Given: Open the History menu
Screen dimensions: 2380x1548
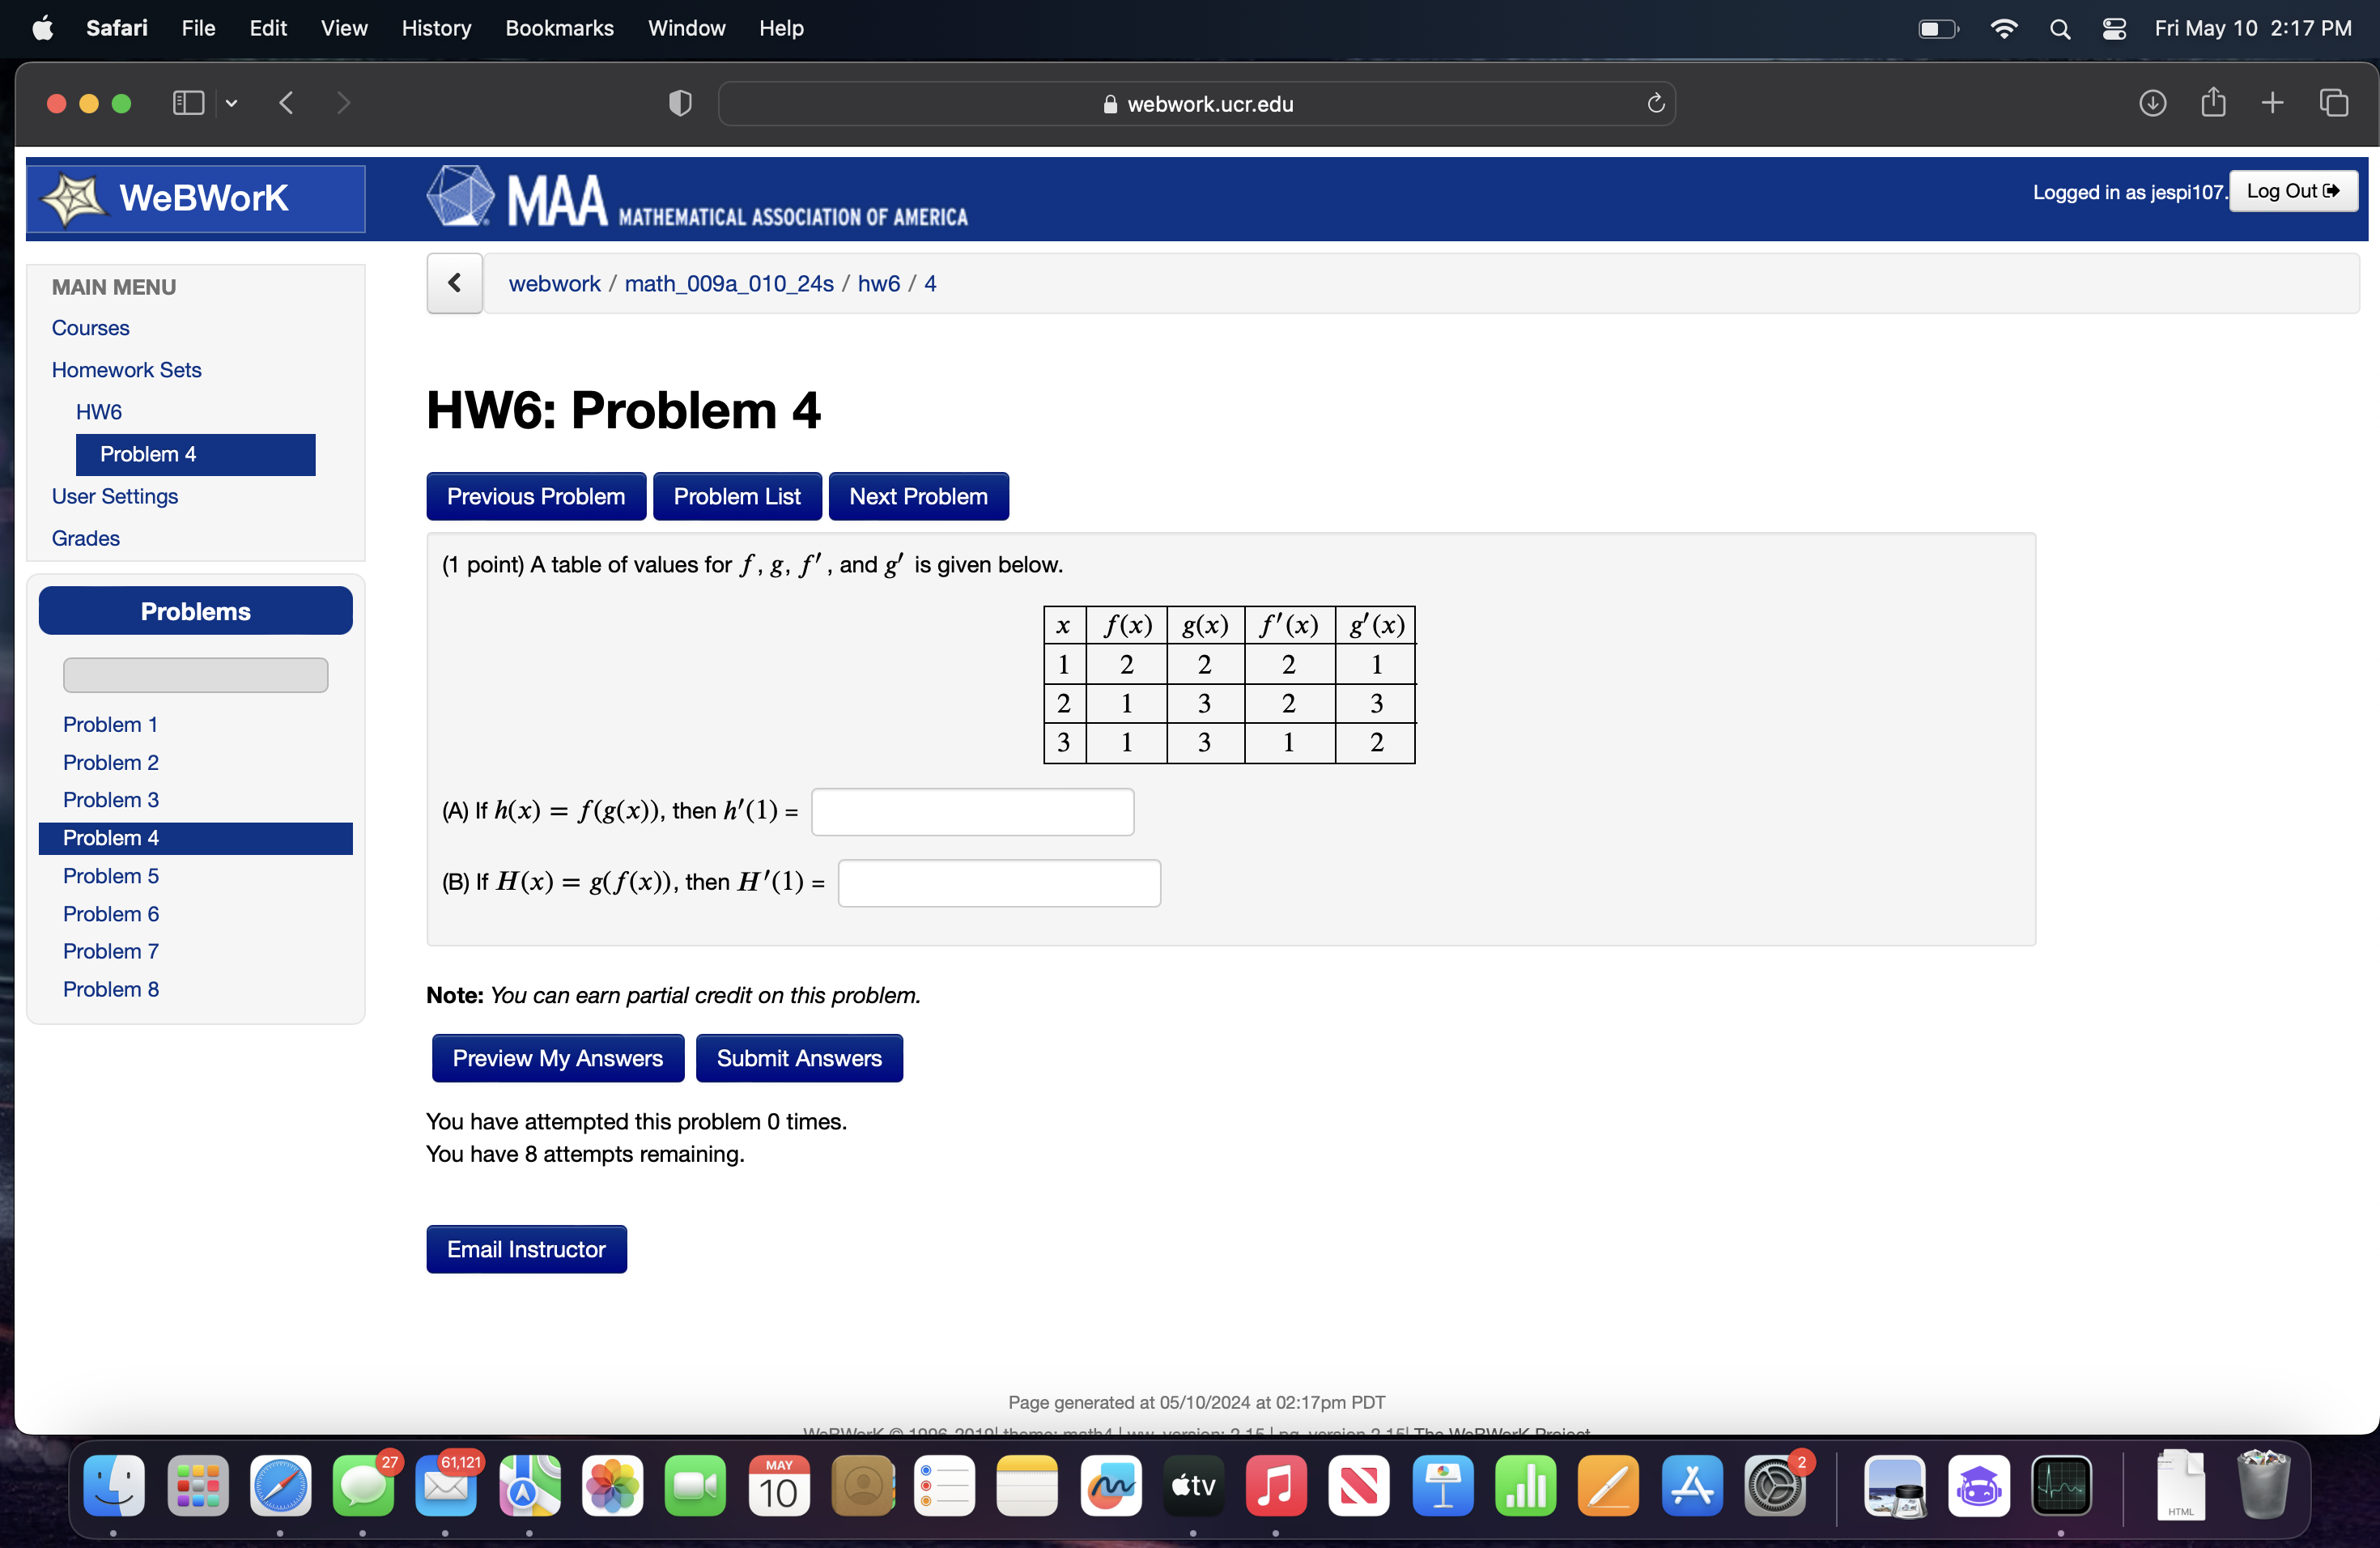Looking at the screenshot, I should tap(436, 29).
